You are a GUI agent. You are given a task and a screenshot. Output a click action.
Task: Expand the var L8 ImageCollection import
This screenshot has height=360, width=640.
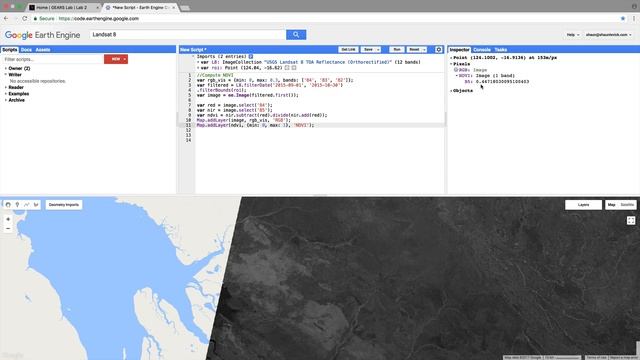pyautogui.click(x=198, y=62)
